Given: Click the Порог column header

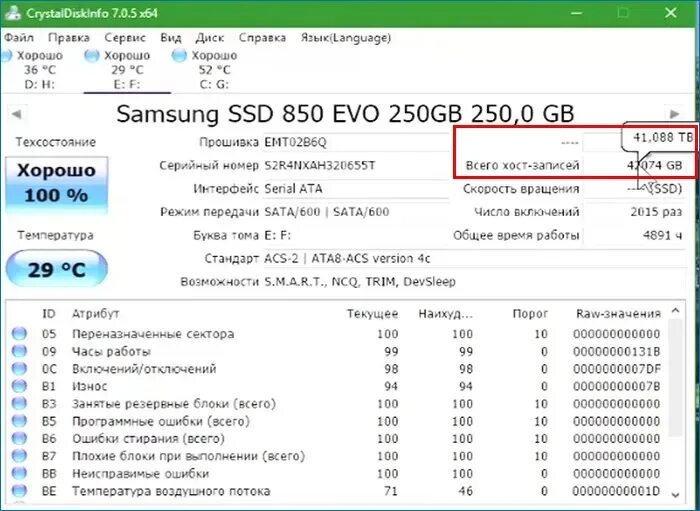Looking at the screenshot, I should coord(530,314).
